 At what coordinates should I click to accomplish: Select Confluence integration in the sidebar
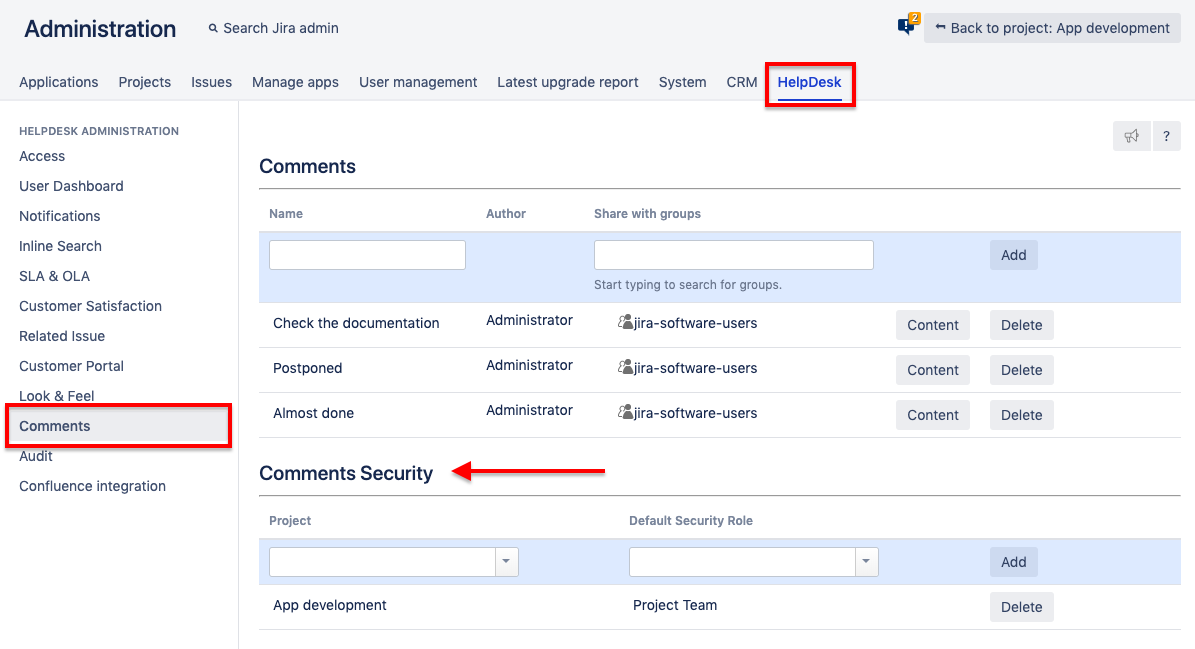(x=92, y=486)
